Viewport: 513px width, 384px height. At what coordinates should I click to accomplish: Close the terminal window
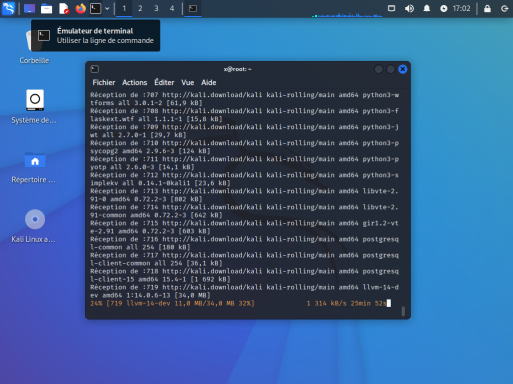pos(403,69)
